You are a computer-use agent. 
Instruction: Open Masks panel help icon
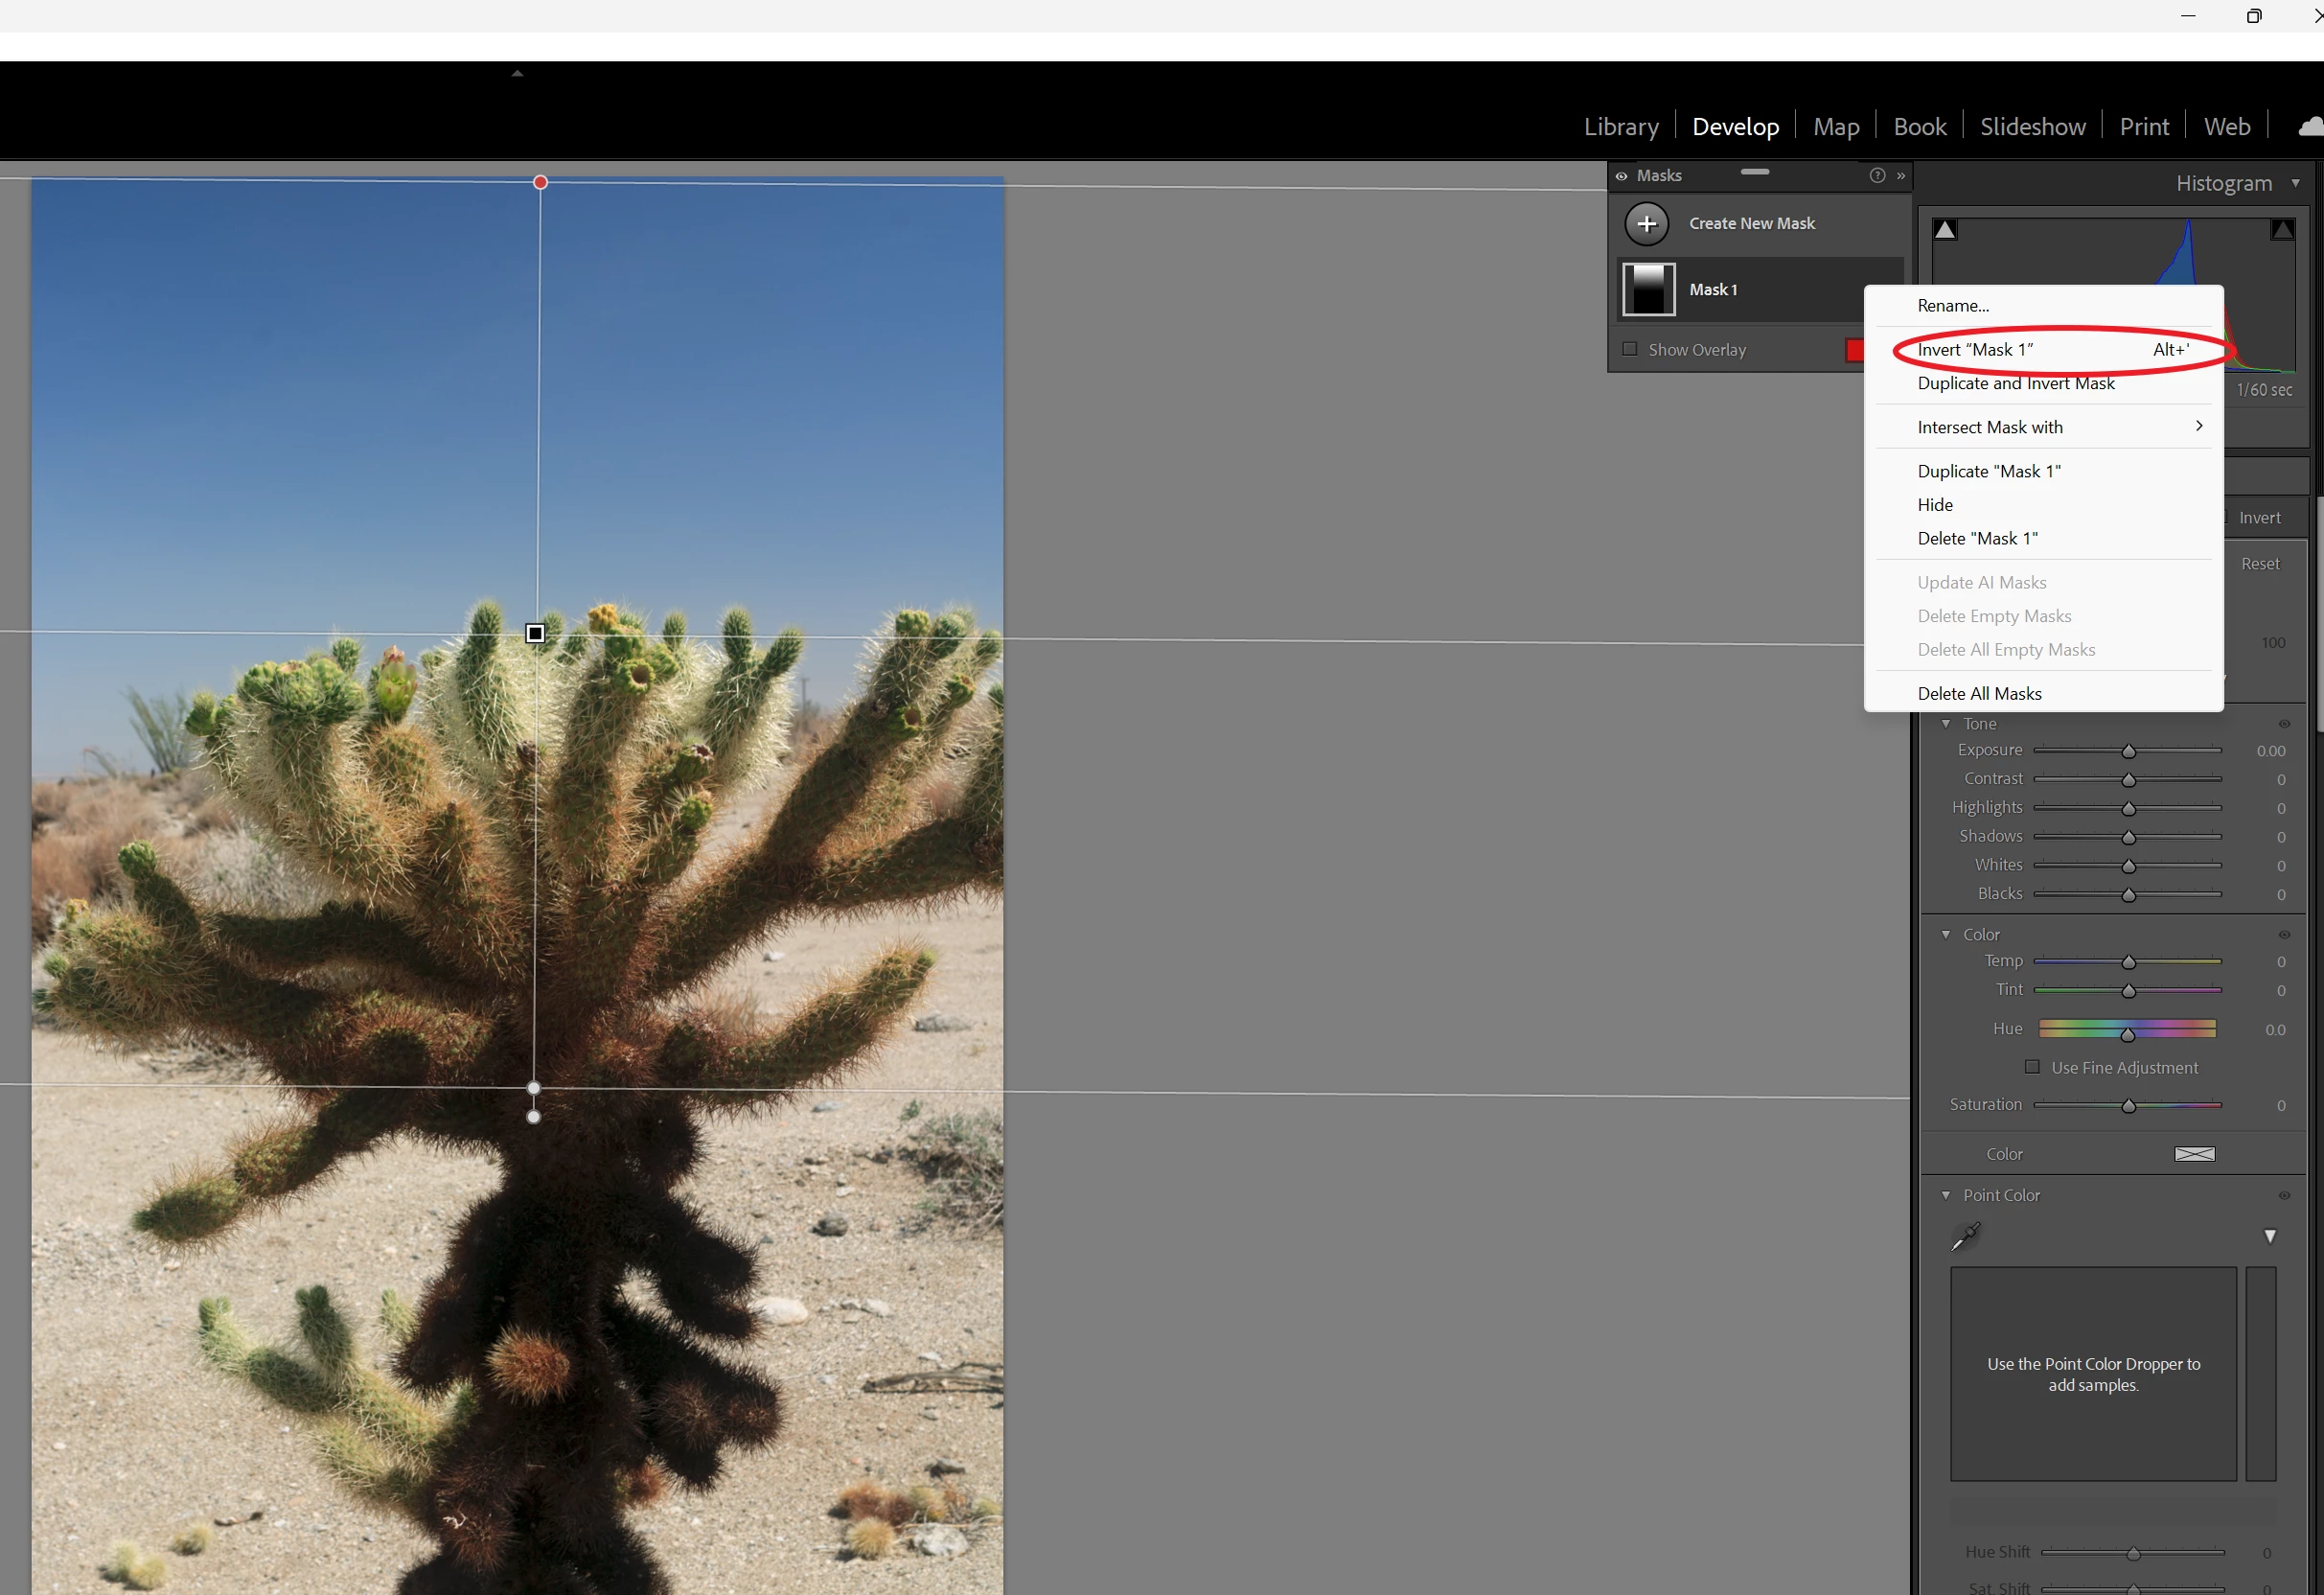coord(1877,176)
